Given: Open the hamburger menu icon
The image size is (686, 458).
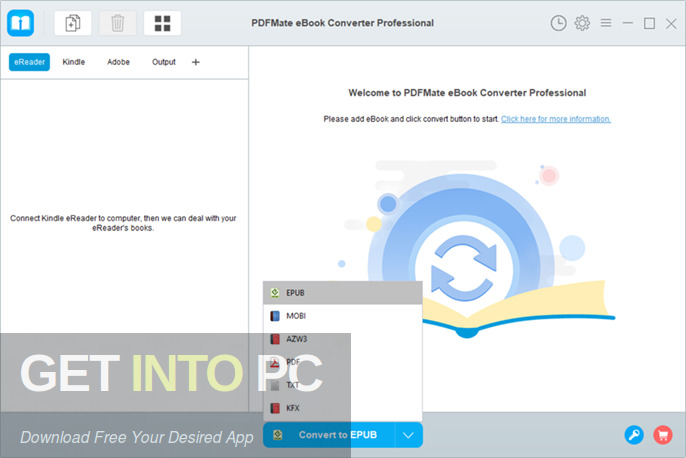Looking at the screenshot, I should tap(606, 23).
